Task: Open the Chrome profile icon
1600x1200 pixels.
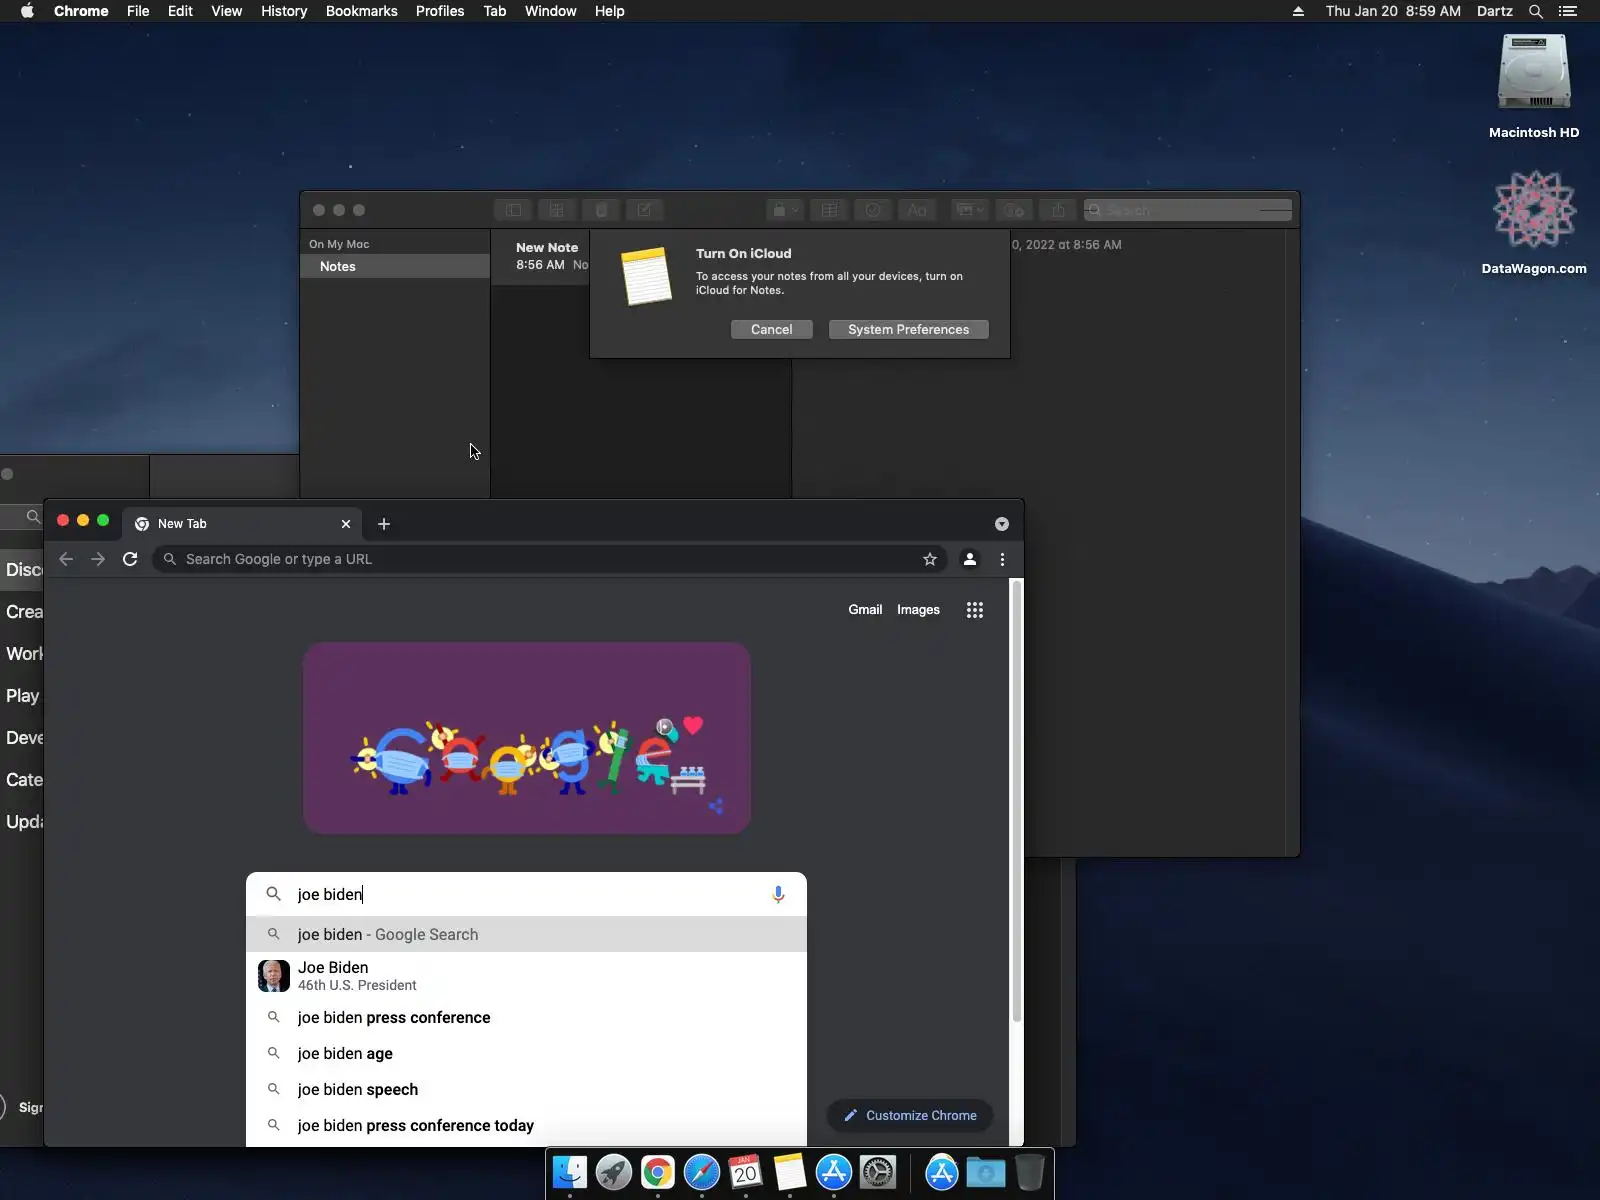Action: (x=970, y=559)
